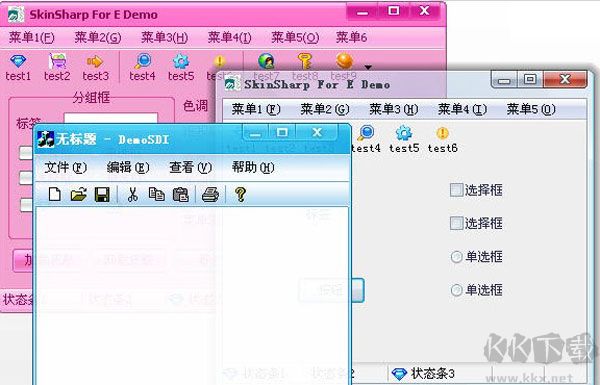Minimize the DemoSDI window

[x=255, y=134]
